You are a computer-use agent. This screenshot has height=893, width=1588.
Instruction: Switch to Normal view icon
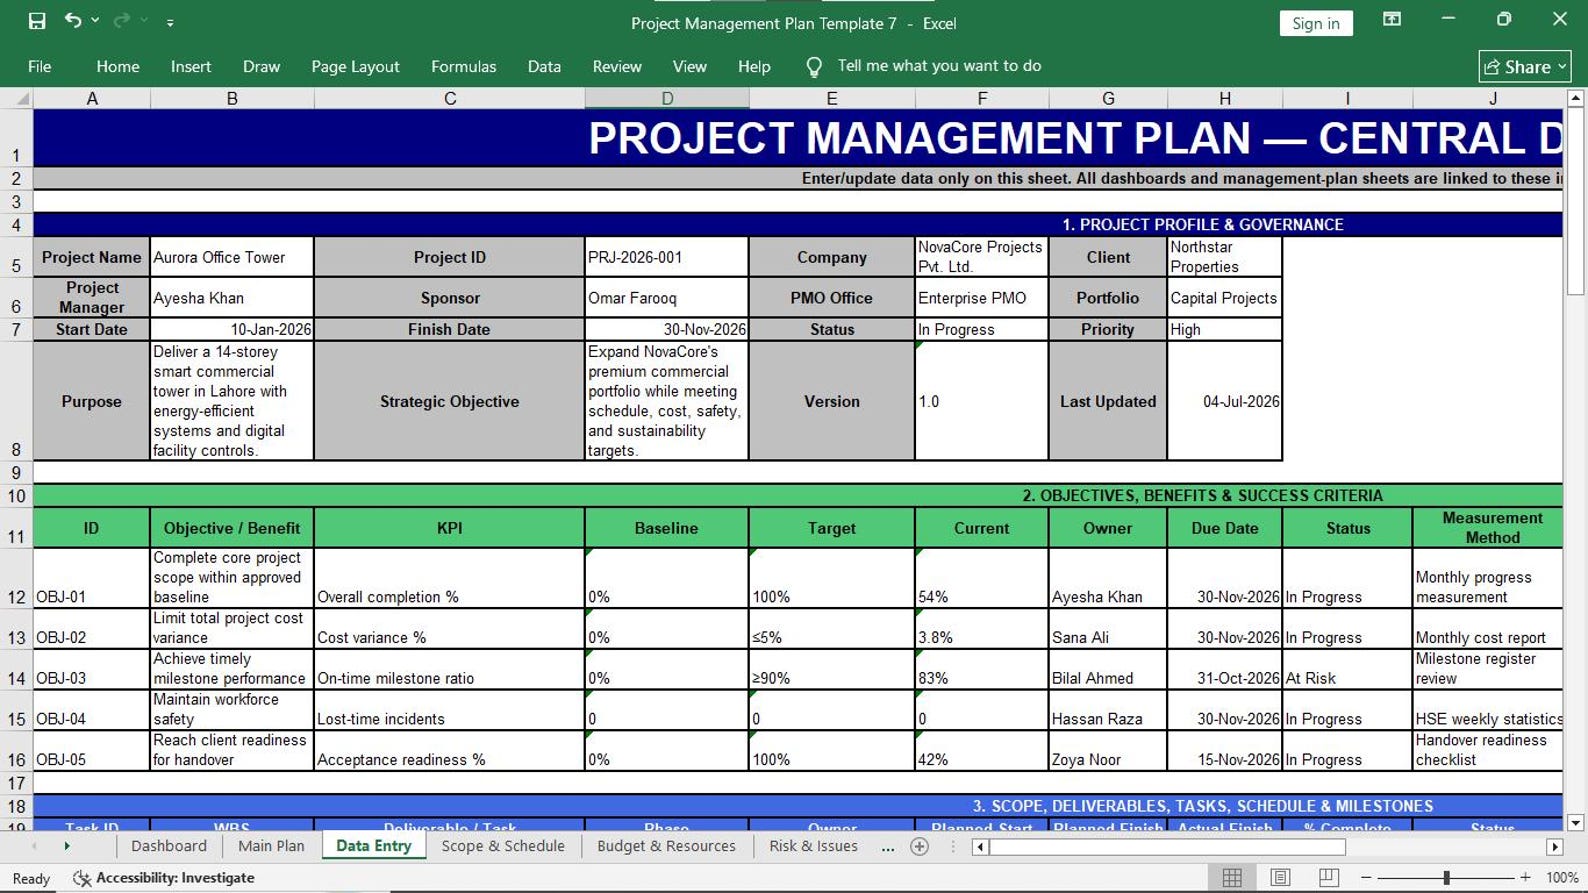1232,877
